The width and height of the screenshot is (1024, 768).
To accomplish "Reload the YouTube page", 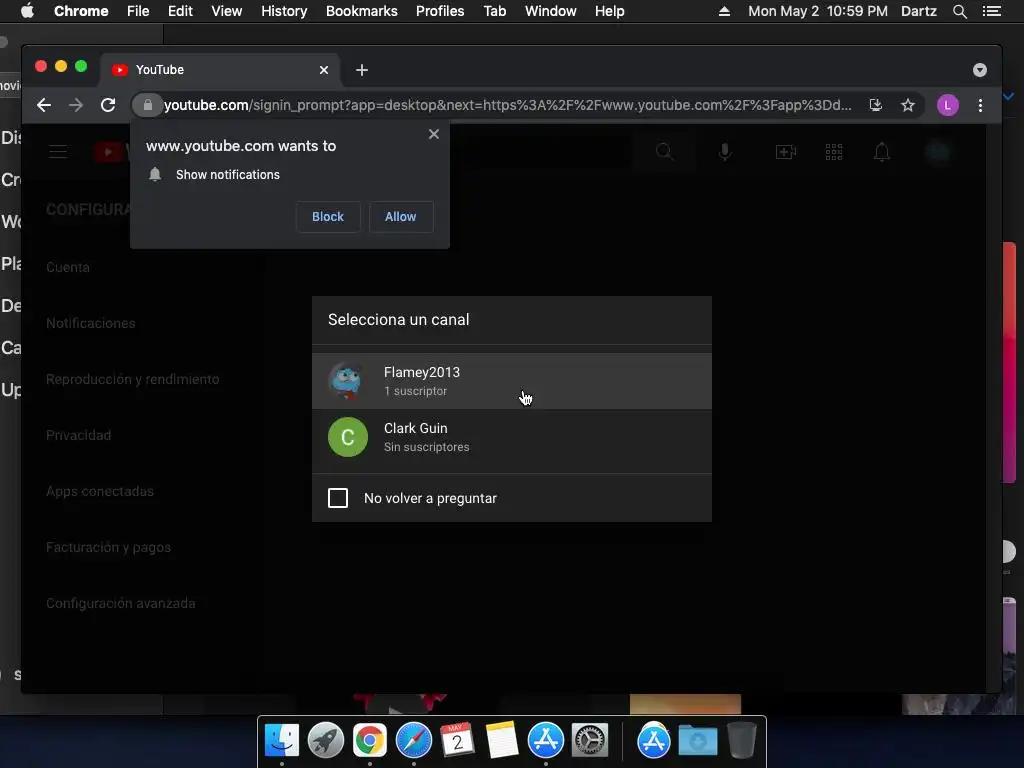I will click(108, 105).
